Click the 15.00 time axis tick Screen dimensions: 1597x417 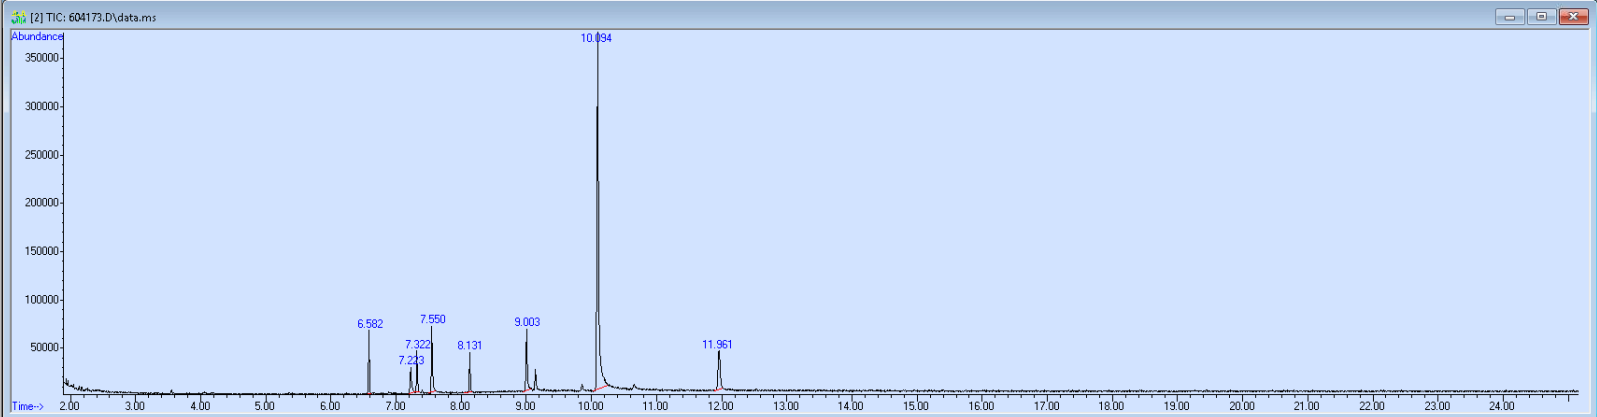click(x=916, y=406)
